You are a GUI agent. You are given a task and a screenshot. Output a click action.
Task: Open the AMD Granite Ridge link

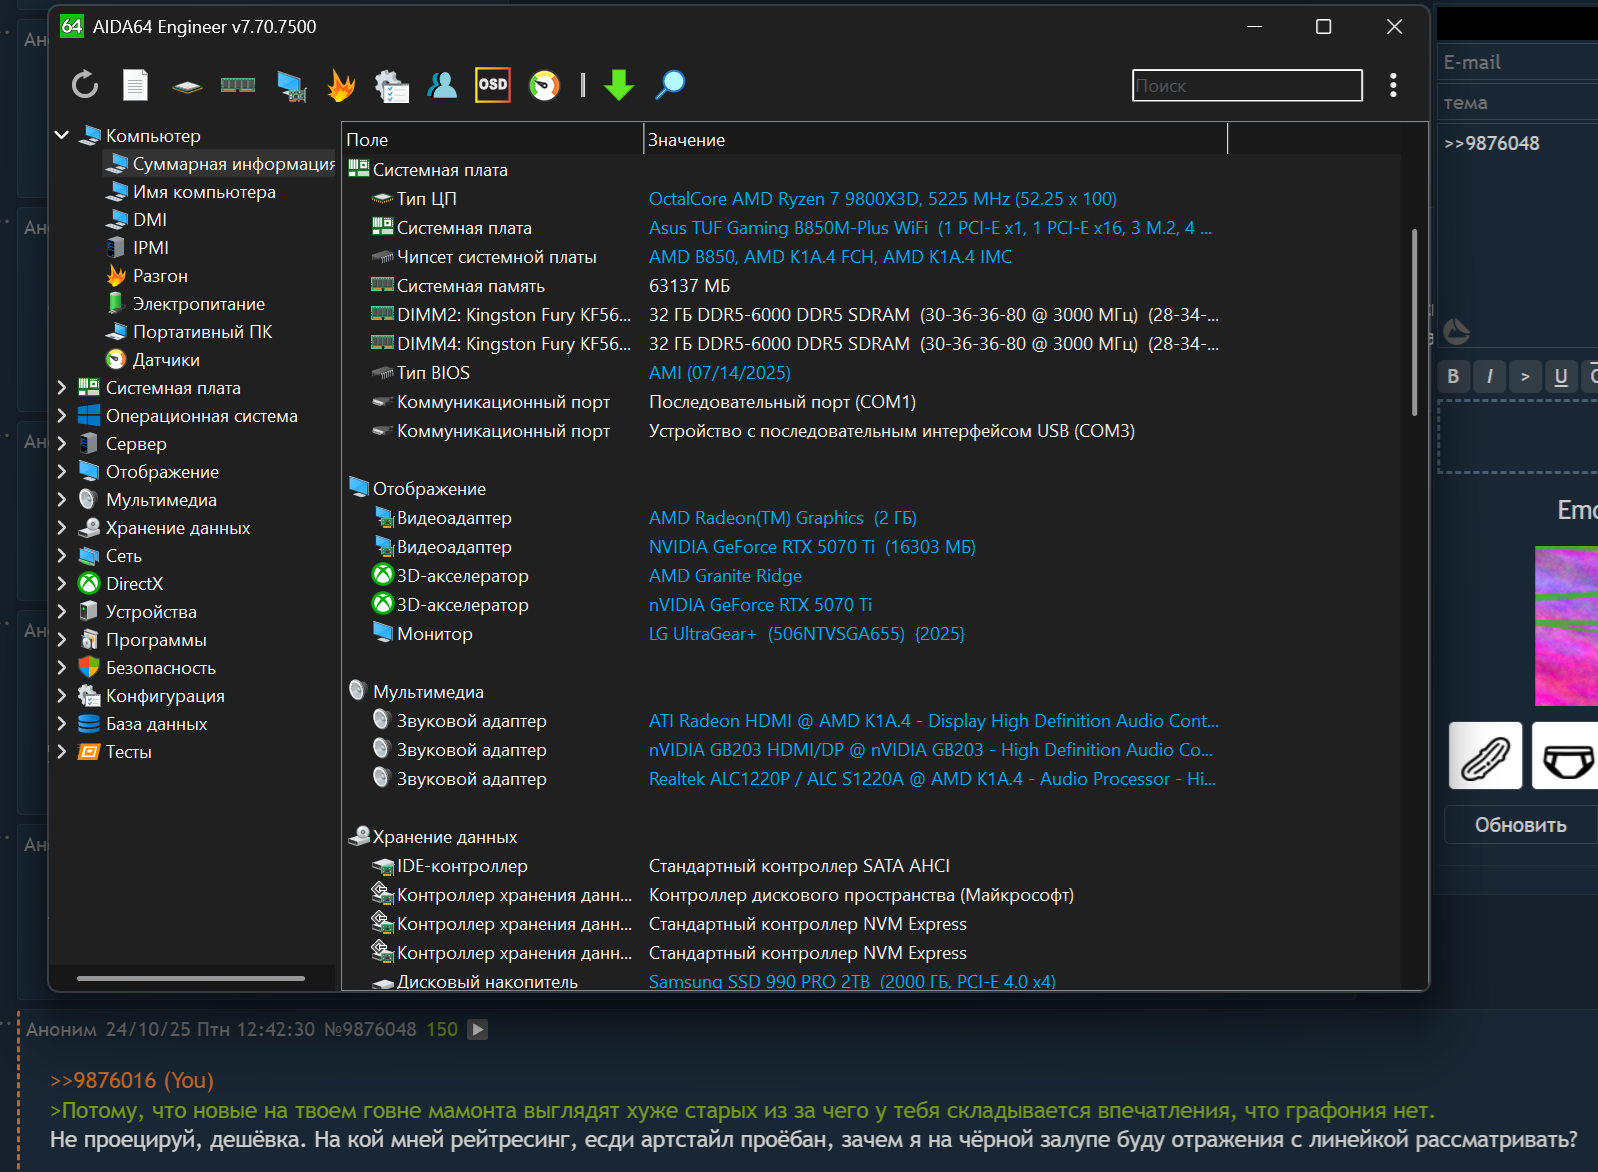725,576
